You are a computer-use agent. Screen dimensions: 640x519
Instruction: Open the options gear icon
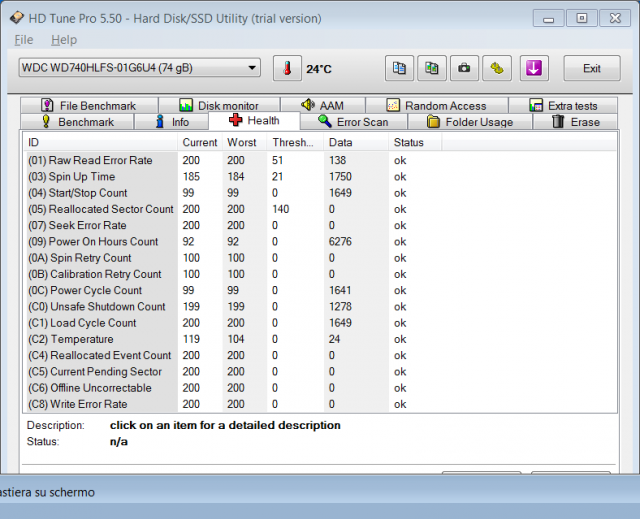497,68
